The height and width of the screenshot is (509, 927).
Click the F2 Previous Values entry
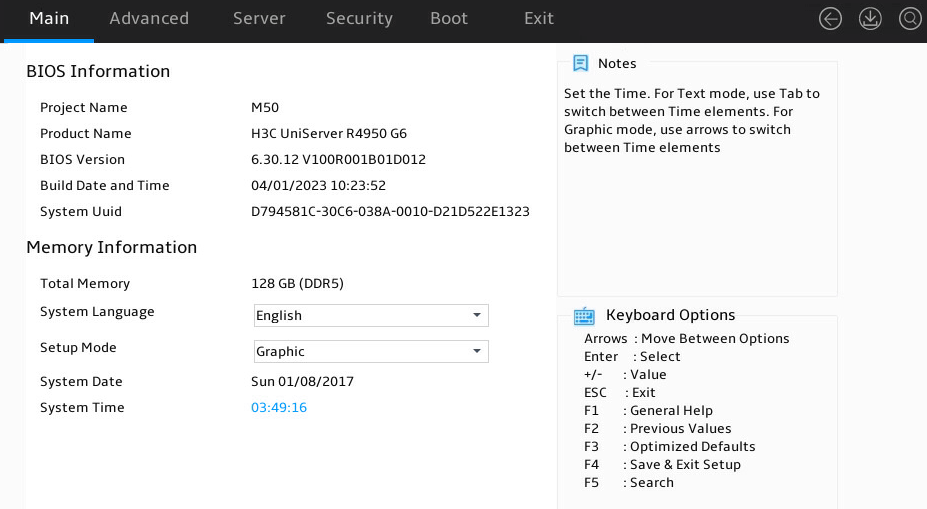[657, 429]
